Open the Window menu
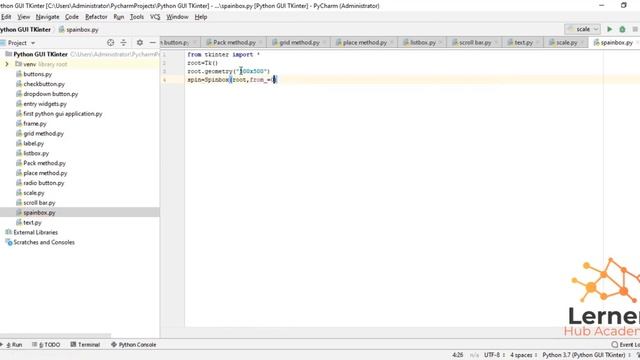 tap(177, 17)
